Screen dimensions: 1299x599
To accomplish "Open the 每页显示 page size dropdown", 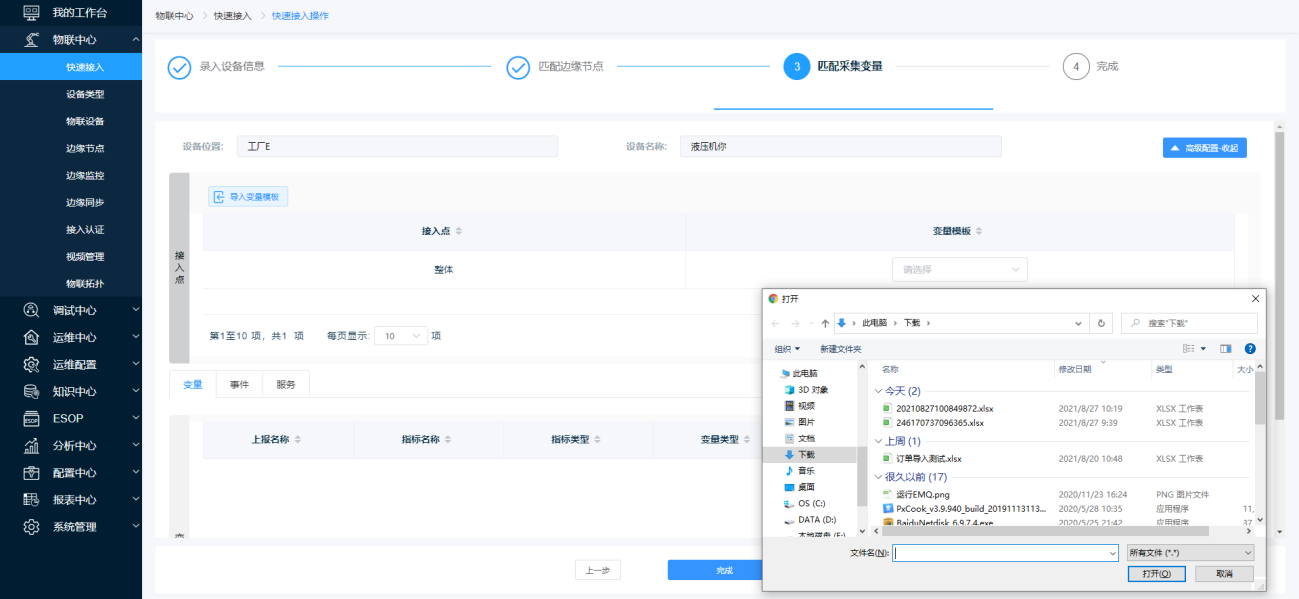I will click(x=401, y=336).
